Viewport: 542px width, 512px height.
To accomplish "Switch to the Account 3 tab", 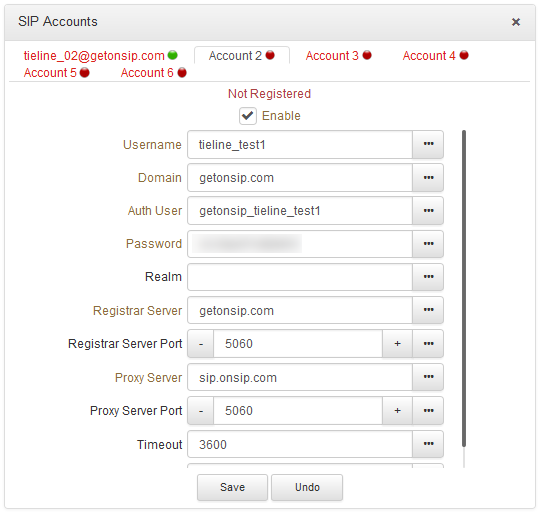I will coord(338,55).
